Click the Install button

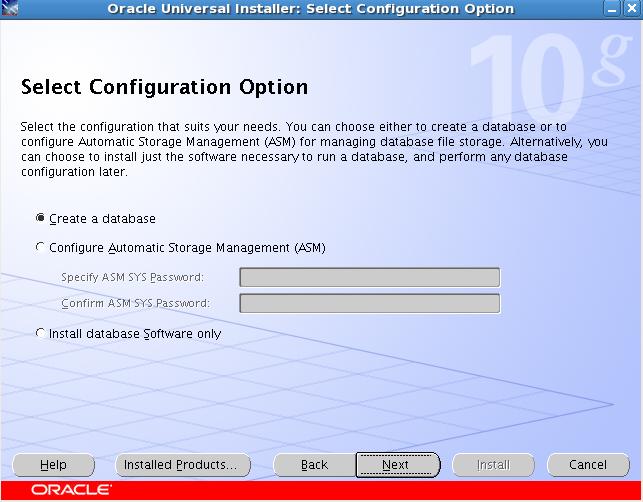[493, 465]
